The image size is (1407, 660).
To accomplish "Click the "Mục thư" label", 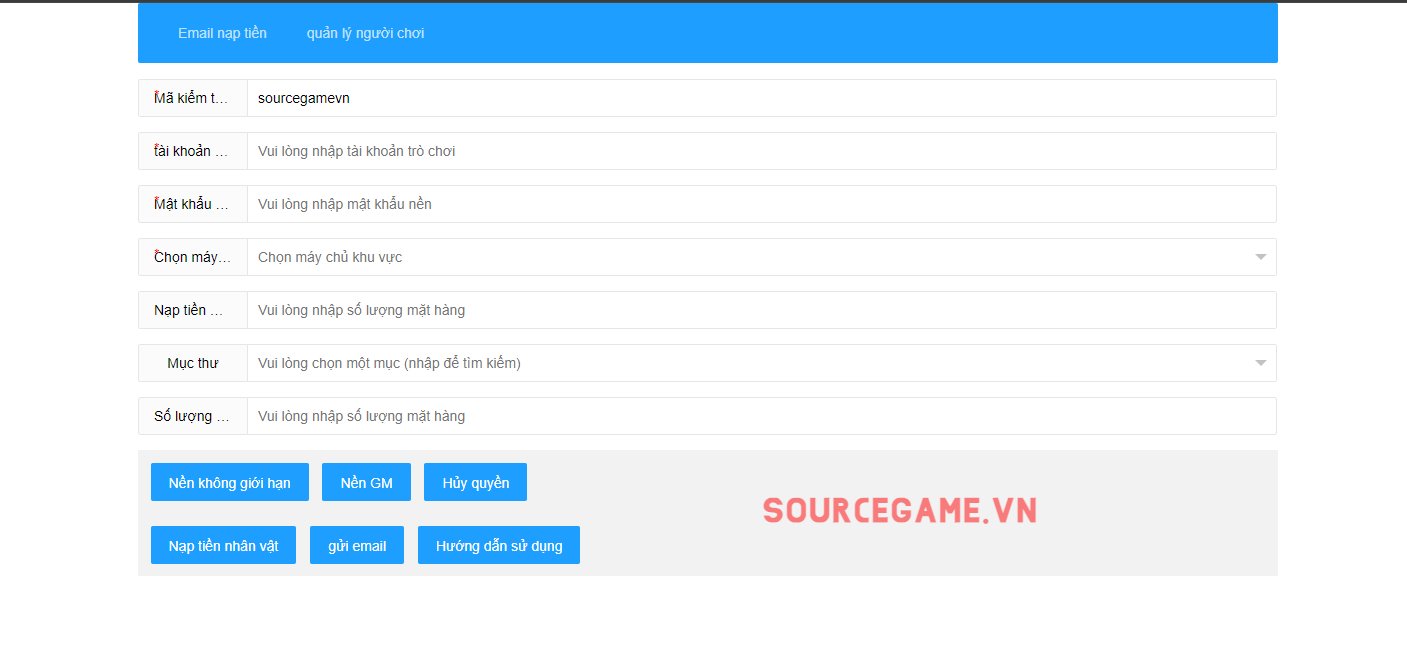I will tap(193, 363).
